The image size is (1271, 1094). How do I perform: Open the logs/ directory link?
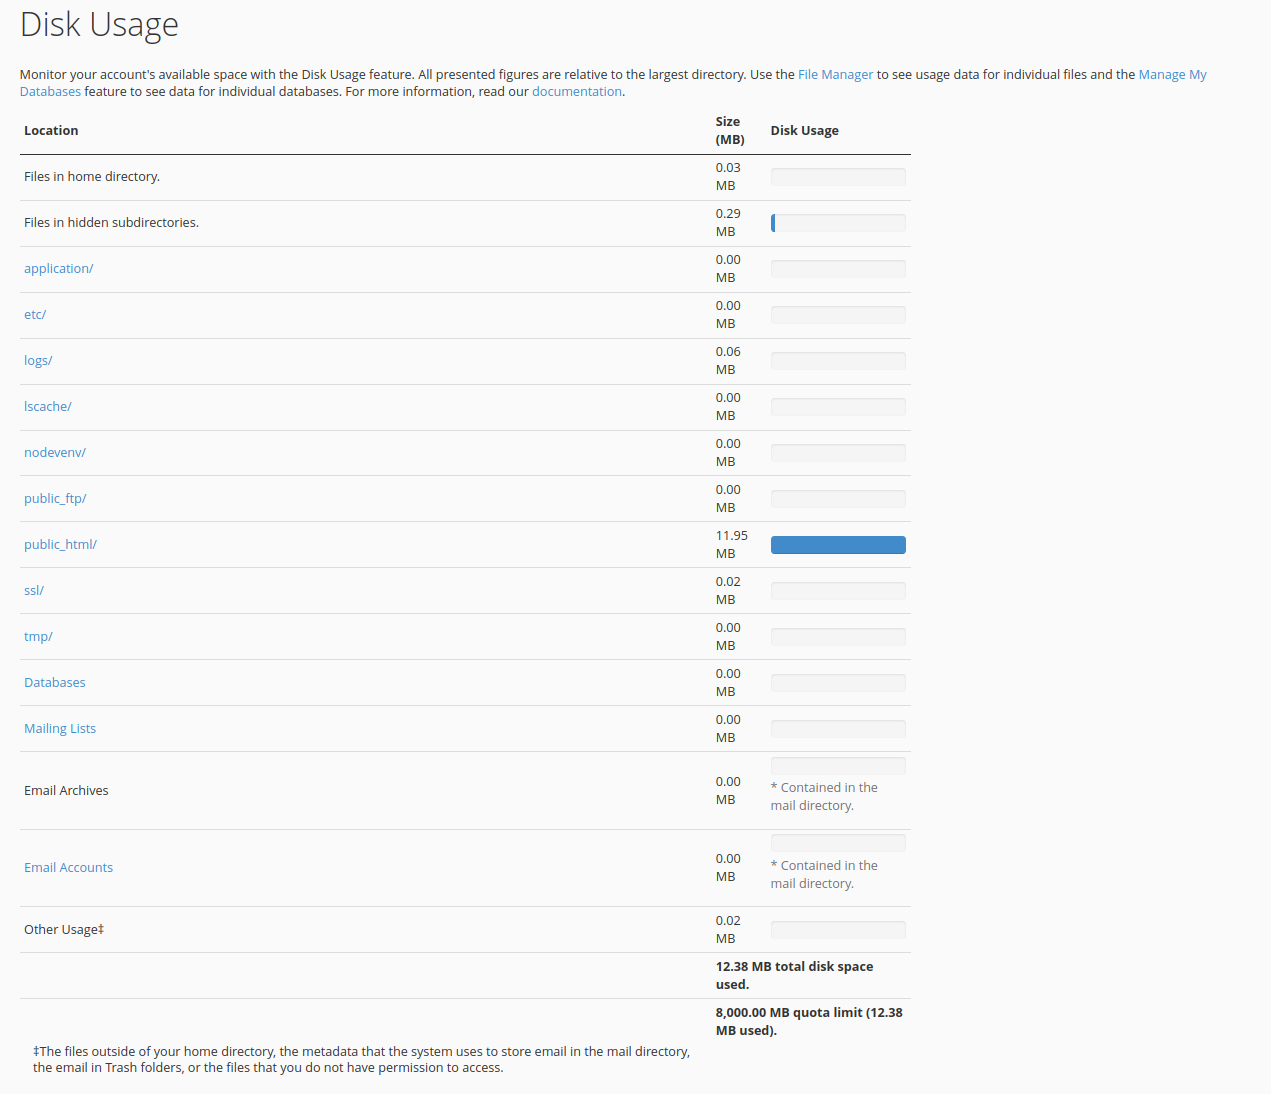coord(38,361)
